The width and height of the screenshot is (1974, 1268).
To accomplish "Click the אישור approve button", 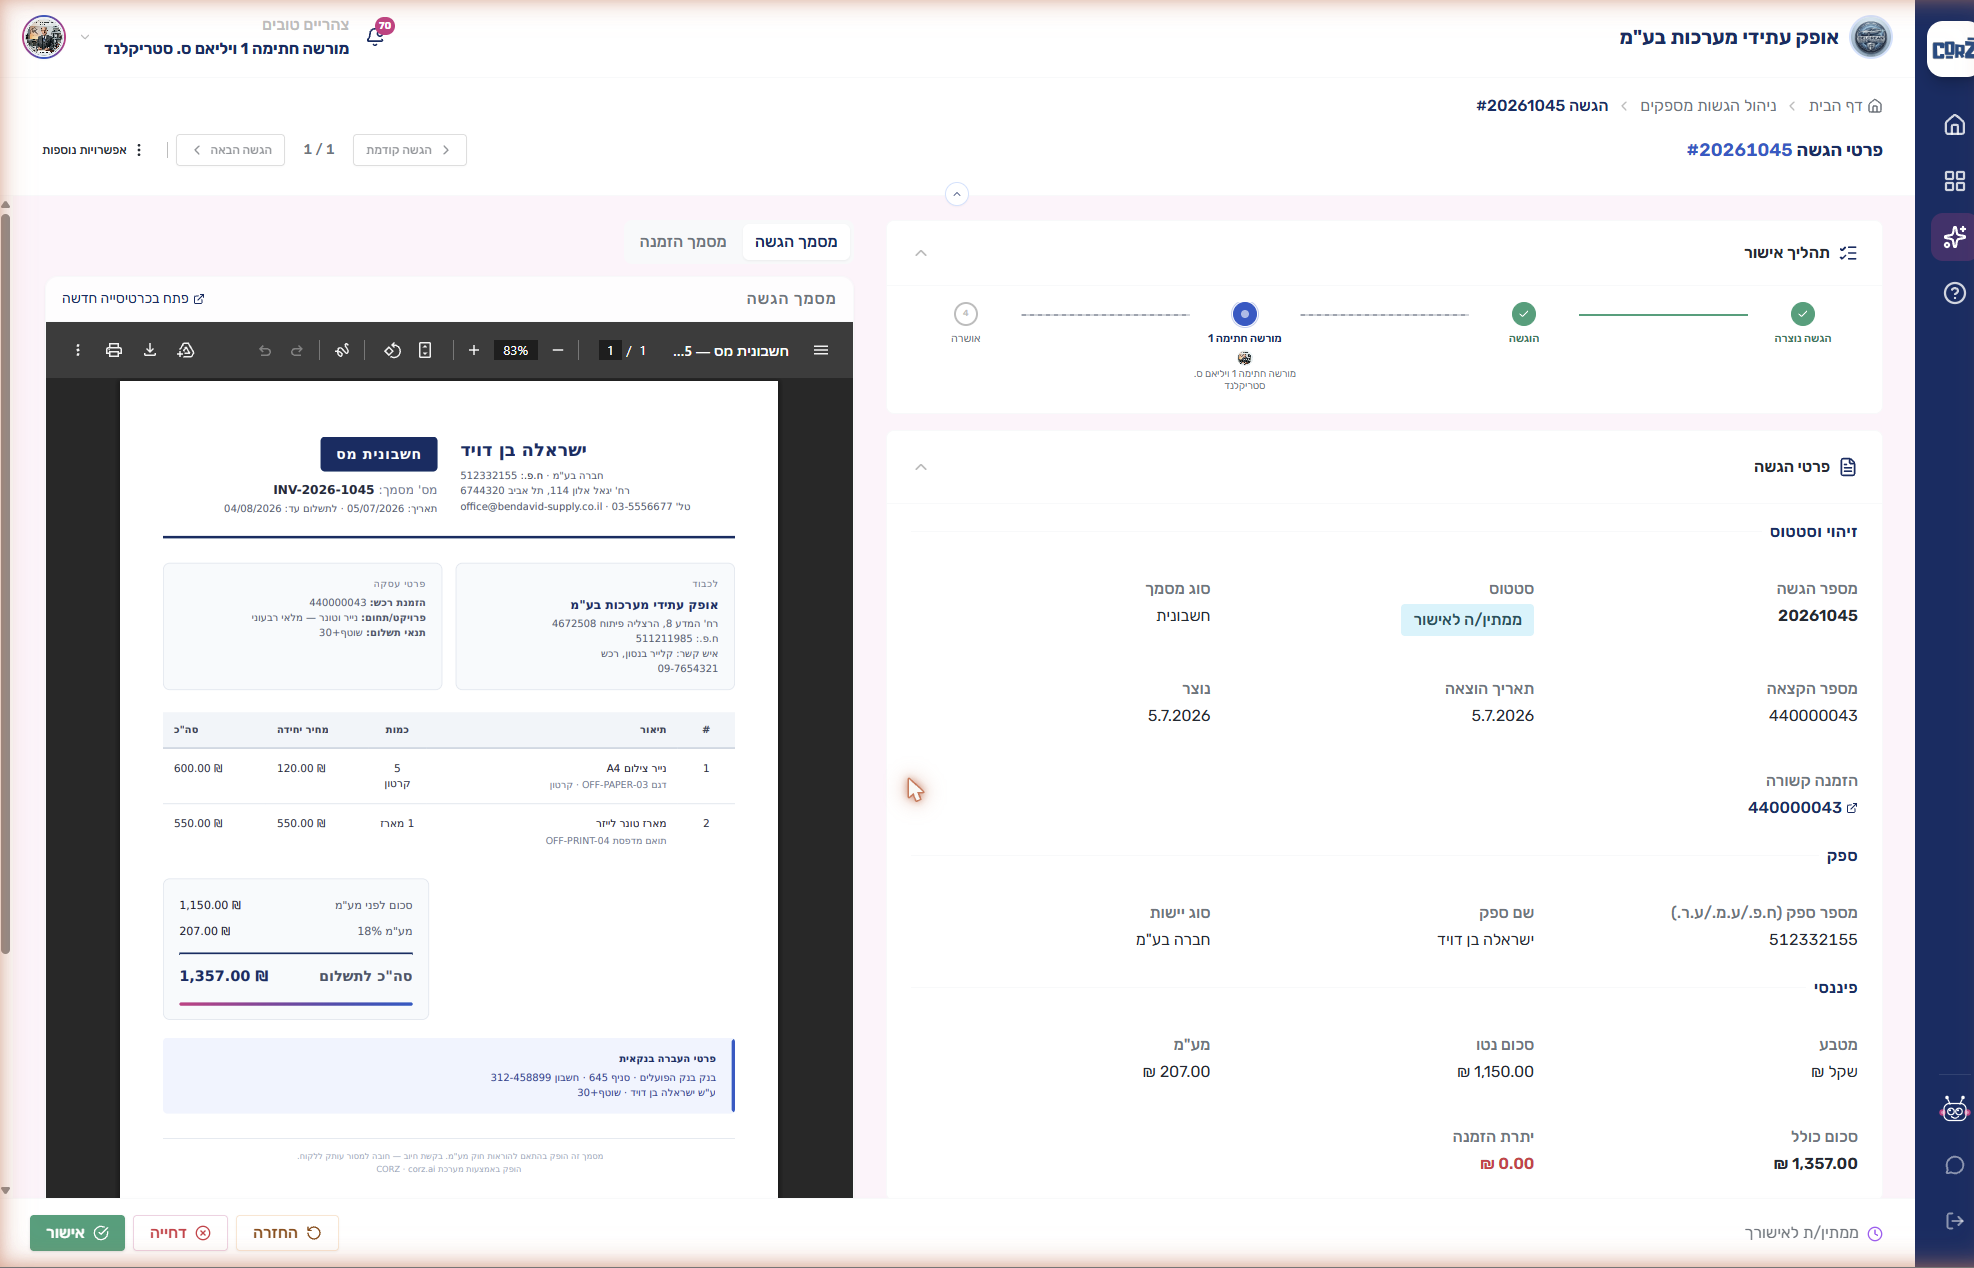I will point(77,1233).
